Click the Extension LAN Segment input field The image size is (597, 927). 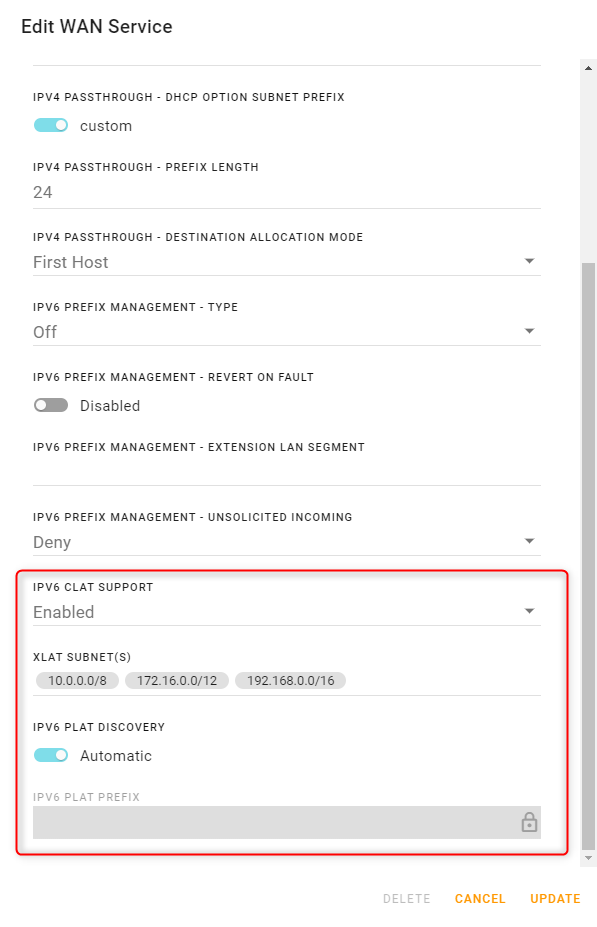coord(287,472)
